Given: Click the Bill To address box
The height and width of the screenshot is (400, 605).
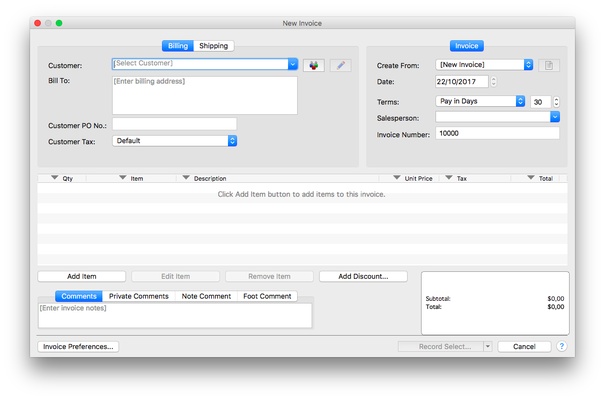Looking at the screenshot, I should pyautogui.click(x=205, y=95).
